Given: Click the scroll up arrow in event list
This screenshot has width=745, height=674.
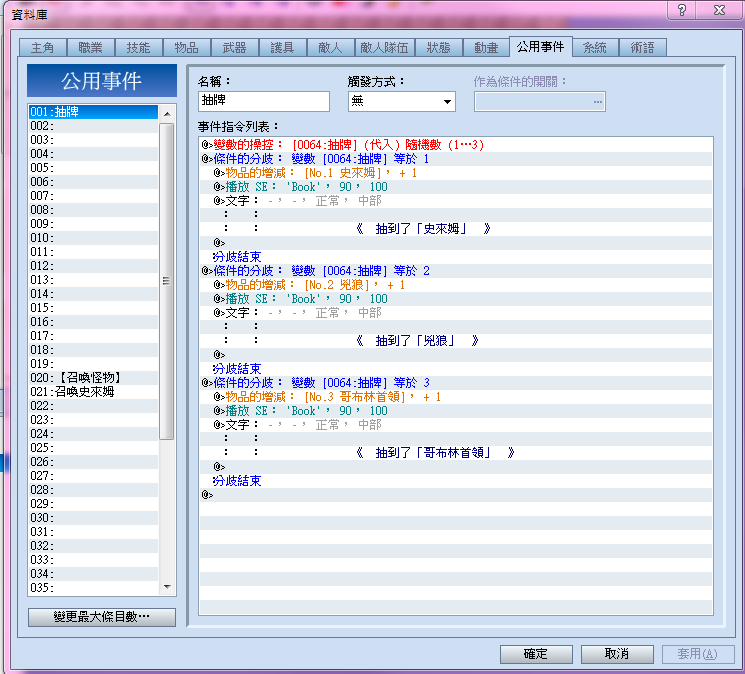Looking at the screenshot, I should (167, 114).
